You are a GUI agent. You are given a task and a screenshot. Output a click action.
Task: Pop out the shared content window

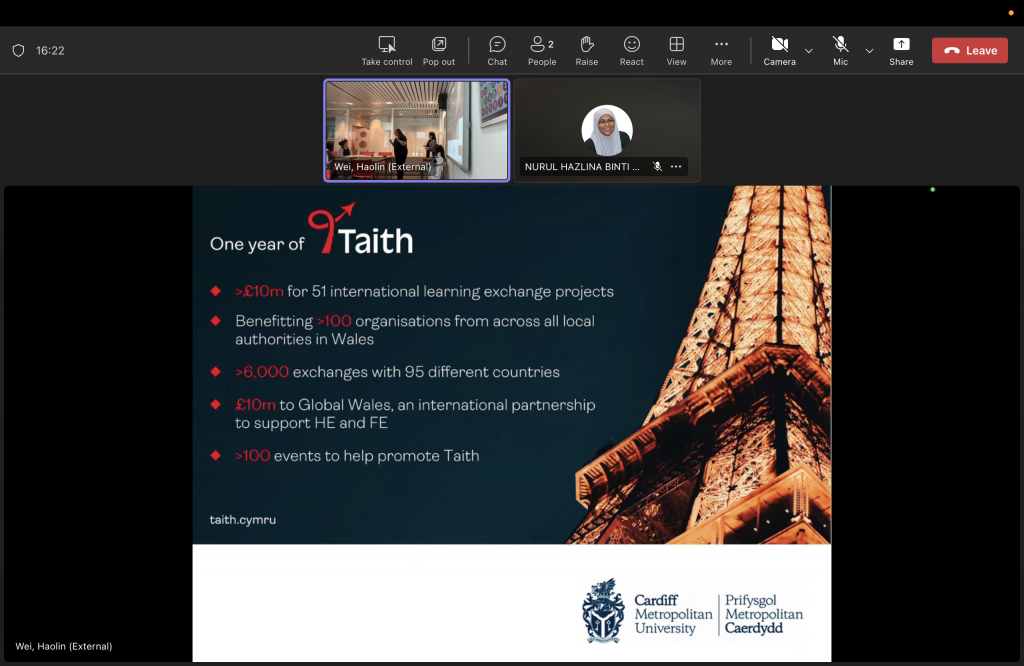click(439, 51)
